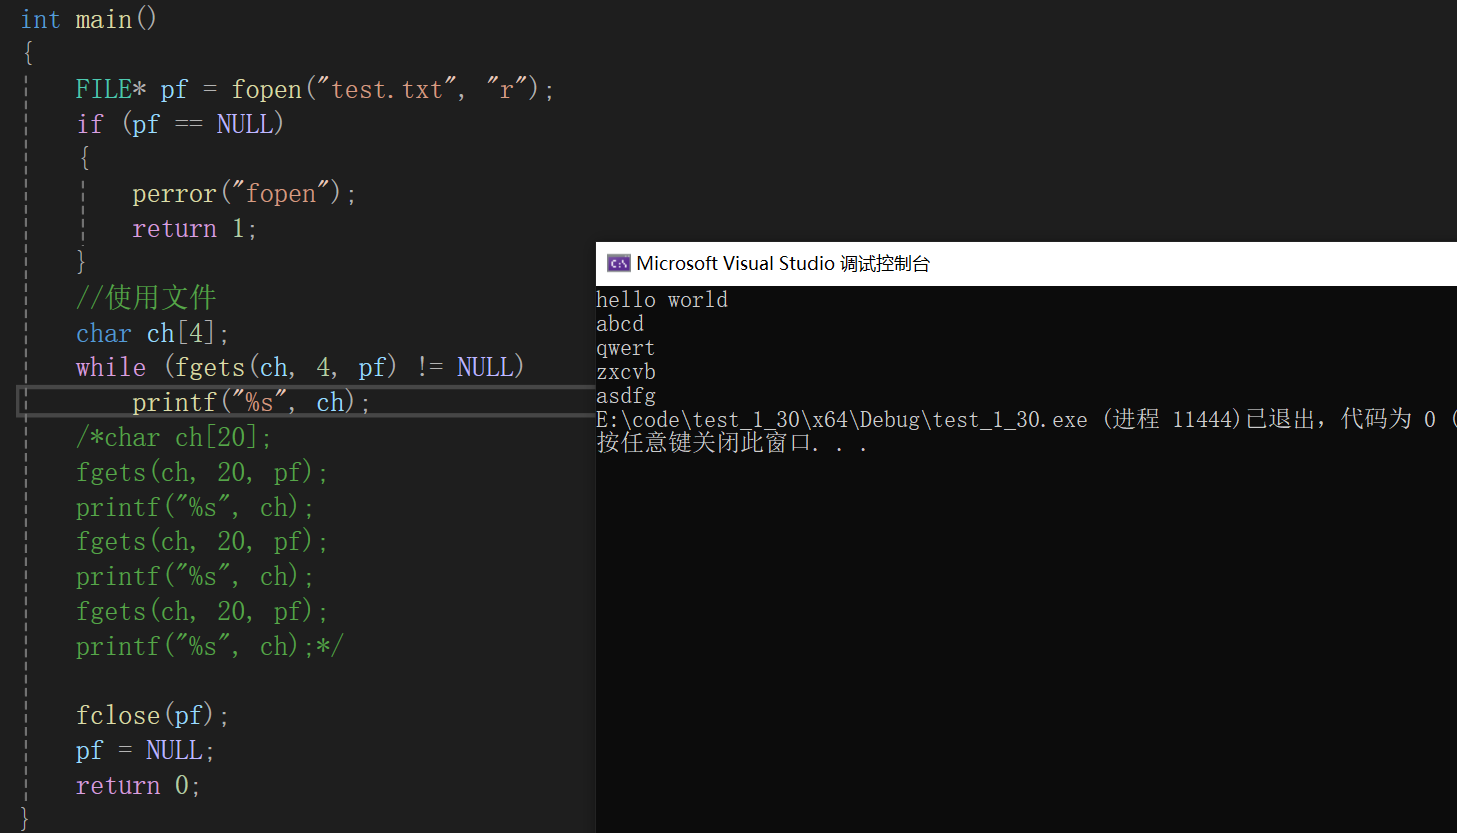The width and height of the screenshot is (1457, 833).
Task: Click the 'abcd' line in console output
Action: (x=620, y=324)
